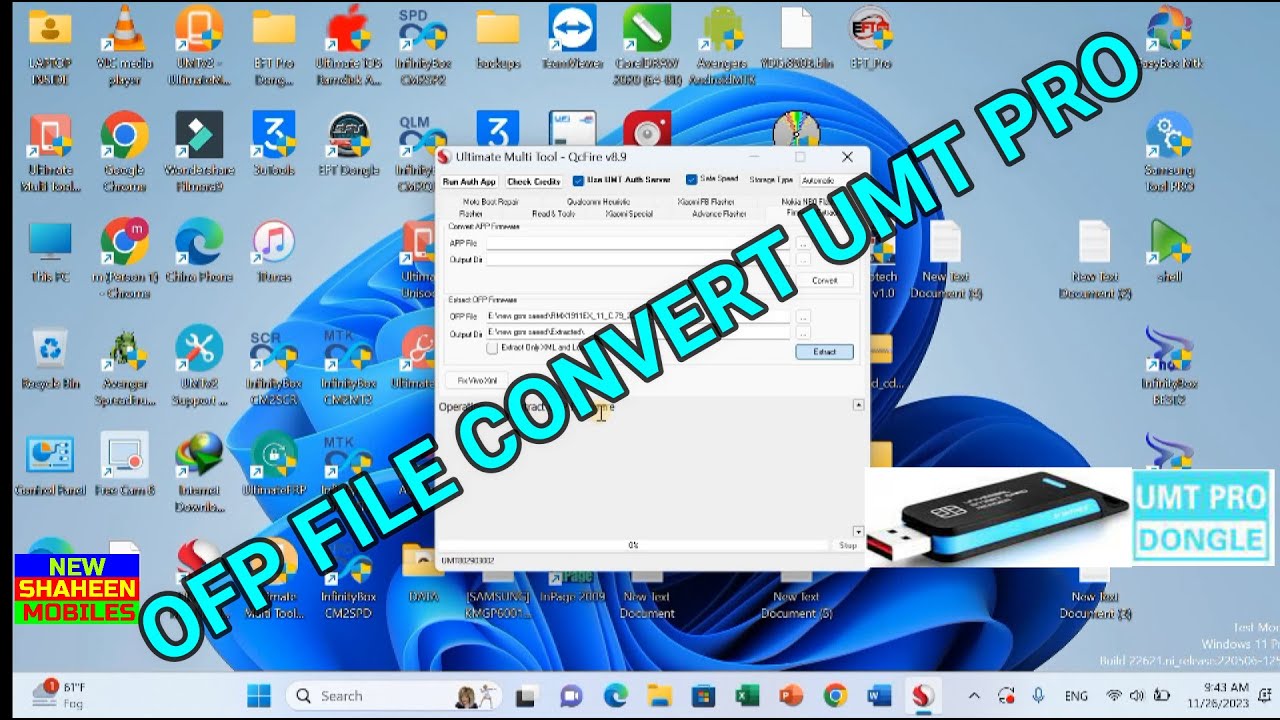Open the UltimateFRP shortcut

pos(273,465)
